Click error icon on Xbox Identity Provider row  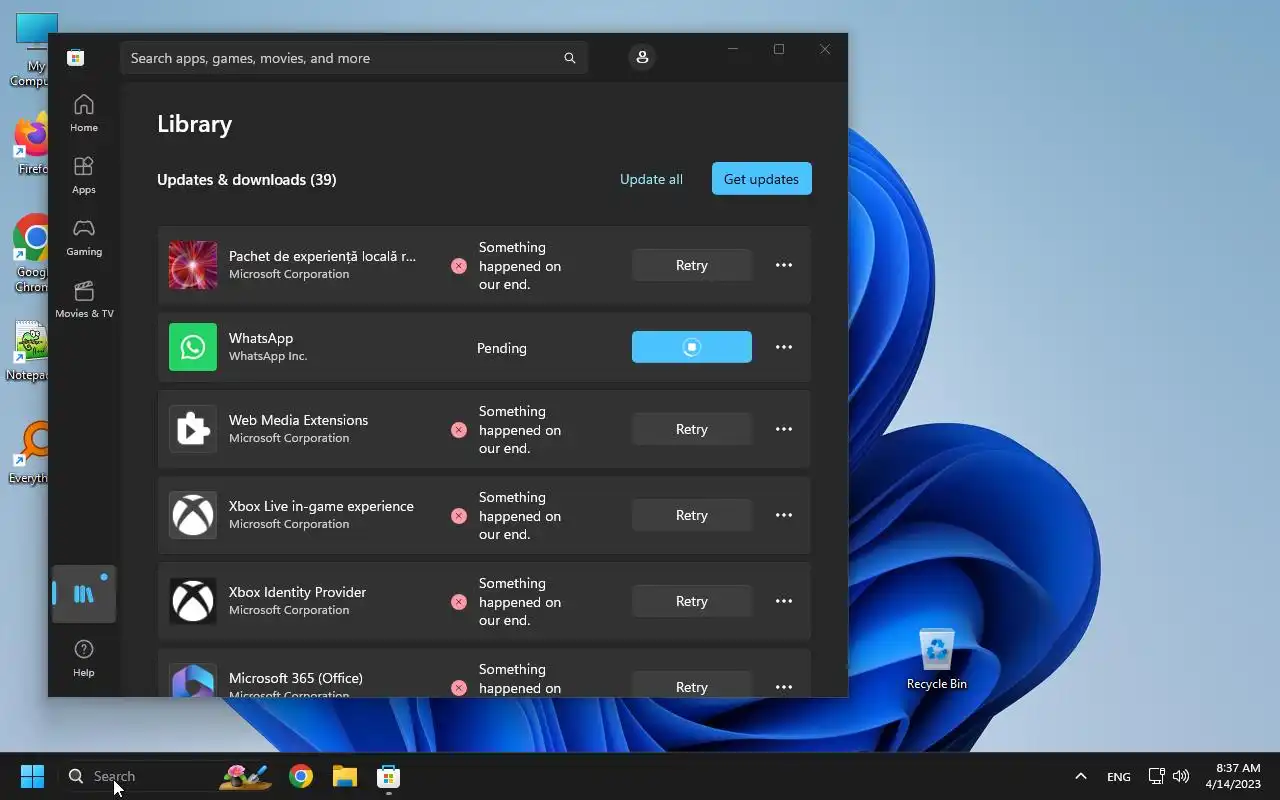tap(458, 602)
